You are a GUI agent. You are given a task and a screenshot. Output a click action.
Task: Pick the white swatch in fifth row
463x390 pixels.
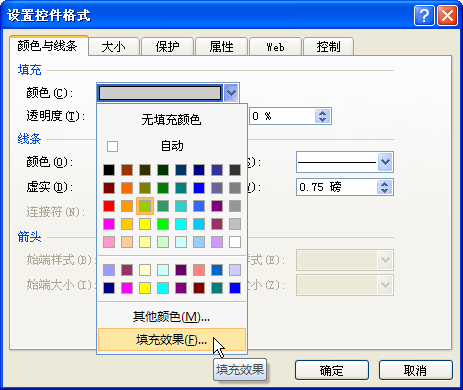pos(235,242)
